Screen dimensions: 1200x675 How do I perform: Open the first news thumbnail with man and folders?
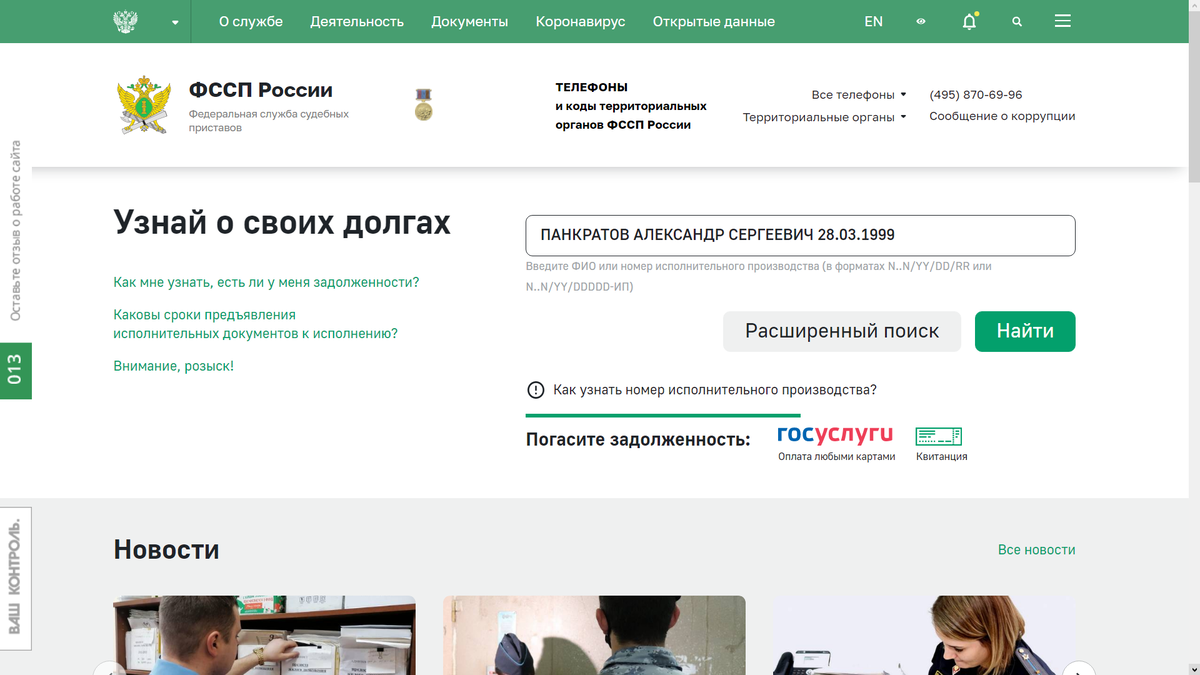tap(264, 635)
